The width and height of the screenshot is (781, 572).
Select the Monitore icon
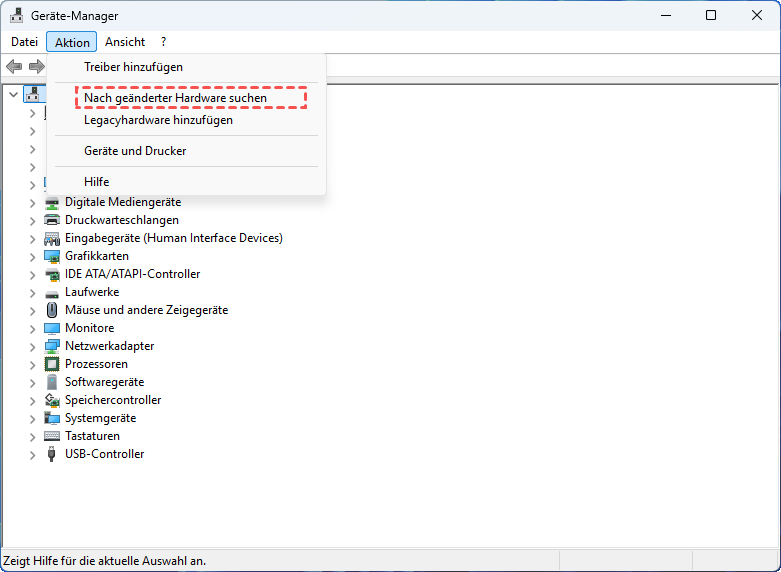[52, 328]
